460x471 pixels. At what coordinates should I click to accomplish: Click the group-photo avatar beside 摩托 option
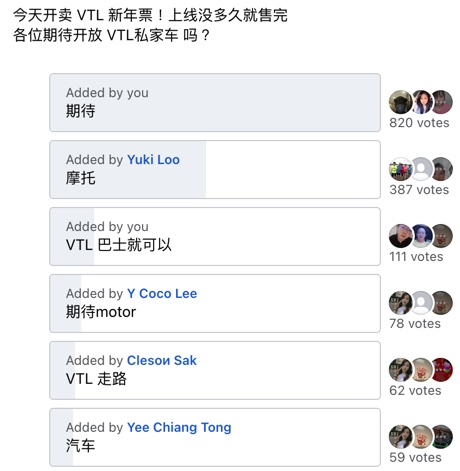(x=401, y=169)
